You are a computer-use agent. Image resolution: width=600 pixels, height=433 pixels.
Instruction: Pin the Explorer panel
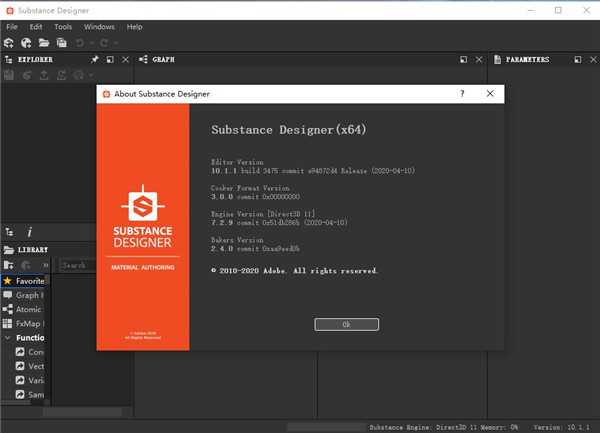click(95, 59)
